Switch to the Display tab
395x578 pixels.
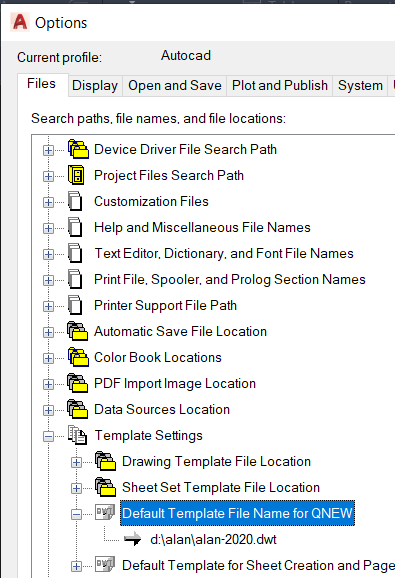pyautogui.click(x=95, y=86)
